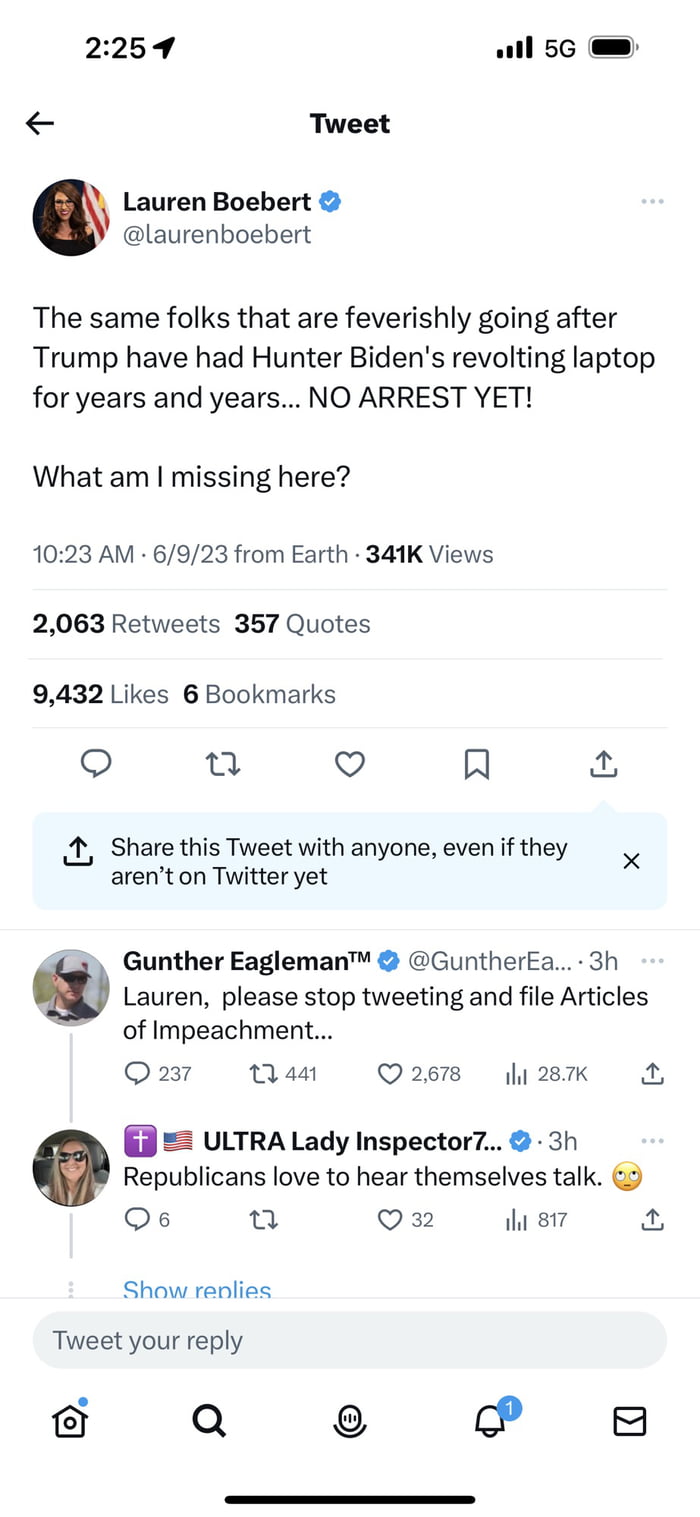Open more options for main tweet
Image resolution: width=700 pixels, height=1517 pixels.
[652, 202]
